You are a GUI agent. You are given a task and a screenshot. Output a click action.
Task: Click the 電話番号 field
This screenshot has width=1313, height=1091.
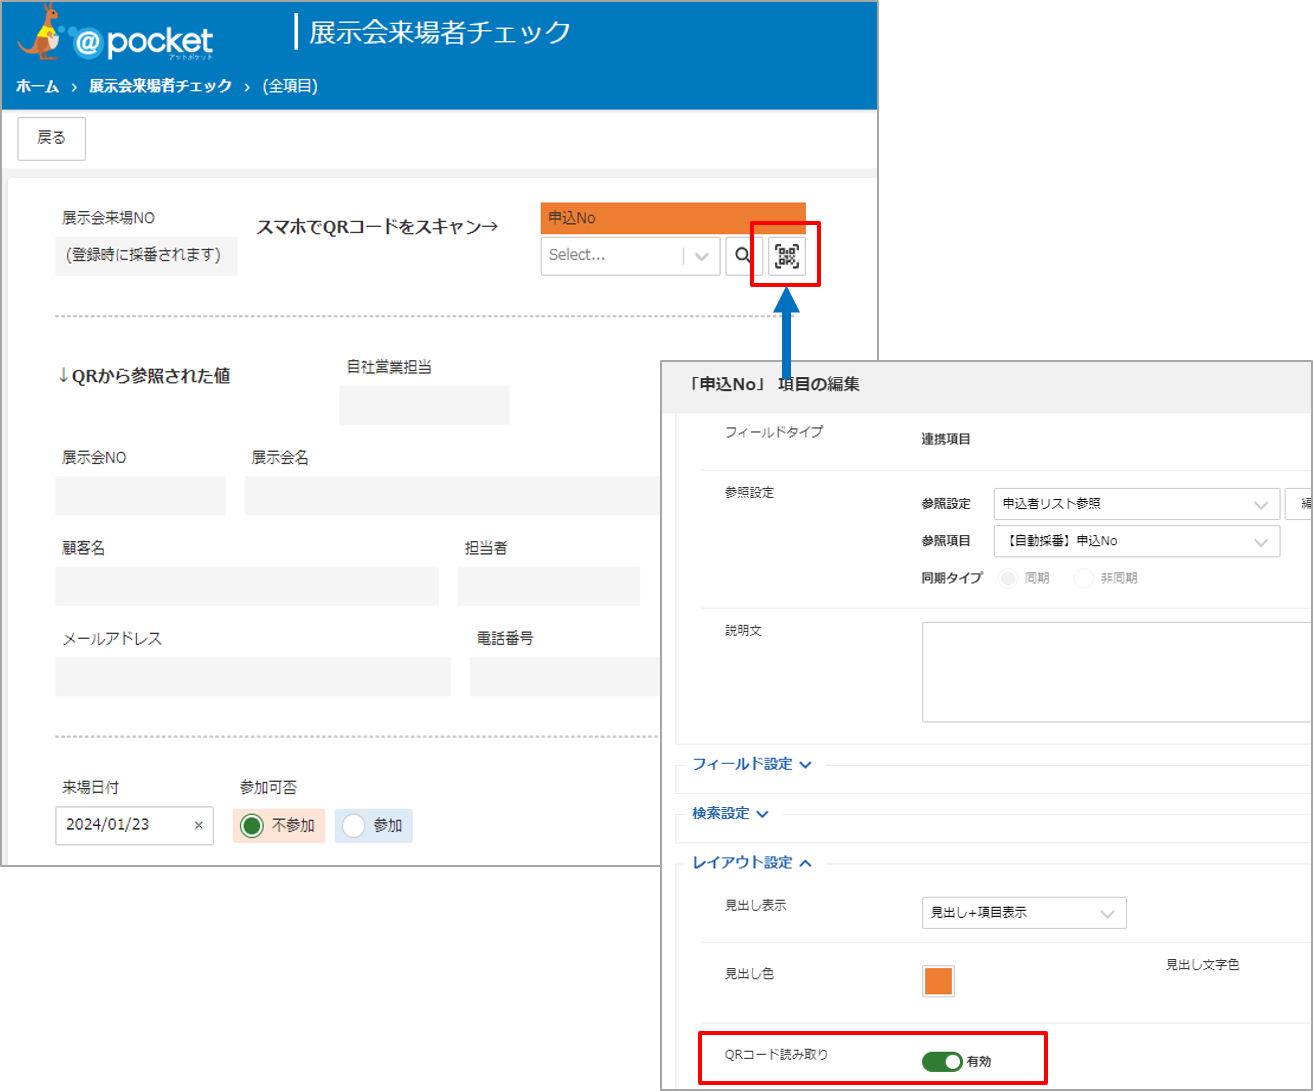(565, 676)
